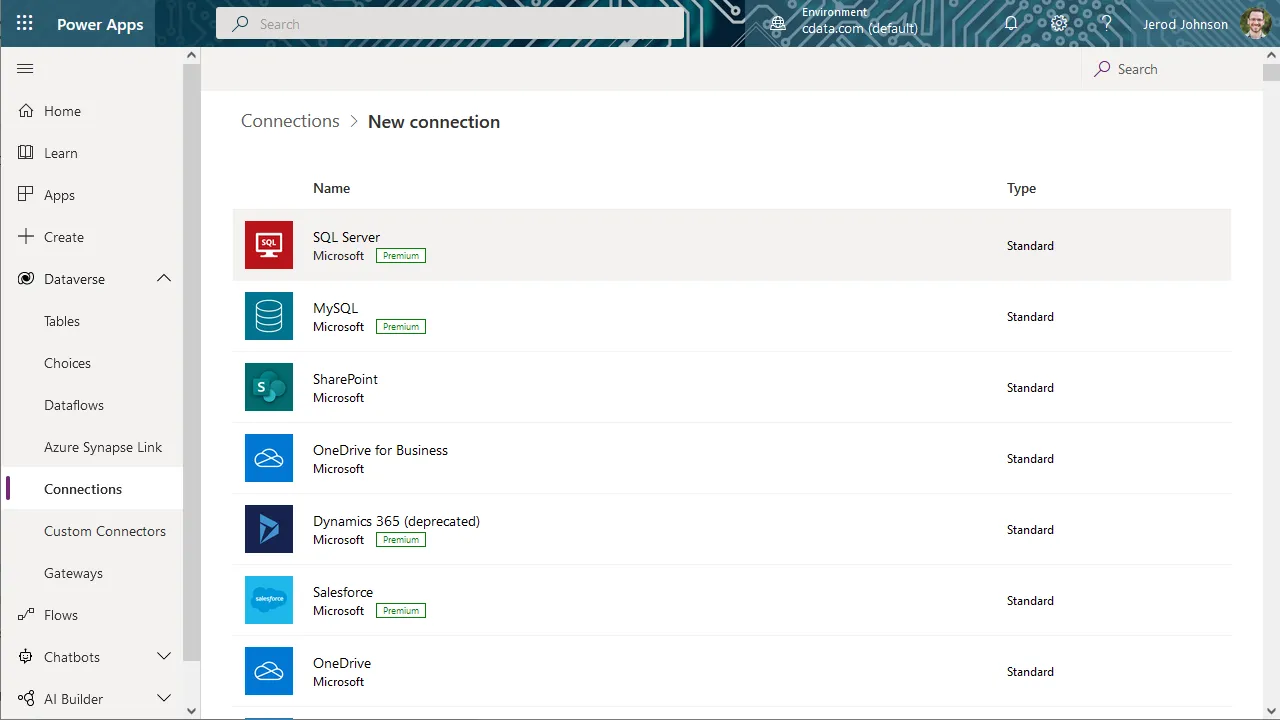Select the SQL Server connector icon
Image resolution: width=1280 pixels, height=720 pixels.
[x=269, y=245]
